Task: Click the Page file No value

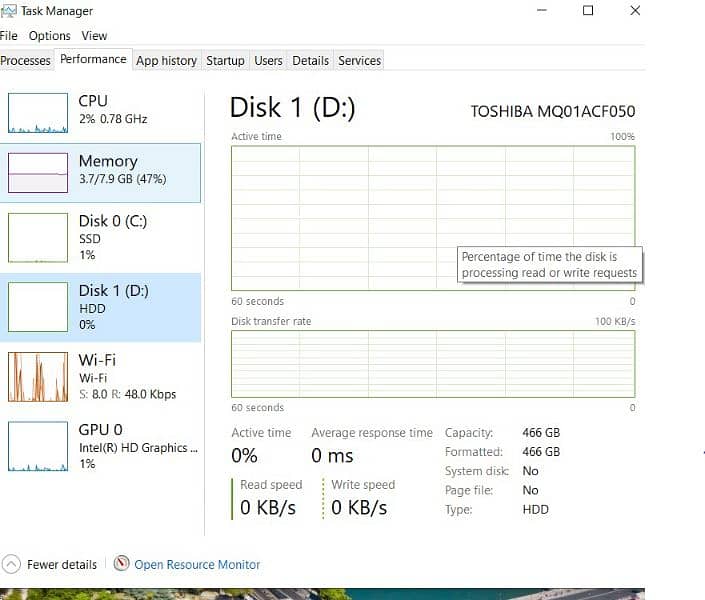Action: pyautogui.click(x=530, y=490)
